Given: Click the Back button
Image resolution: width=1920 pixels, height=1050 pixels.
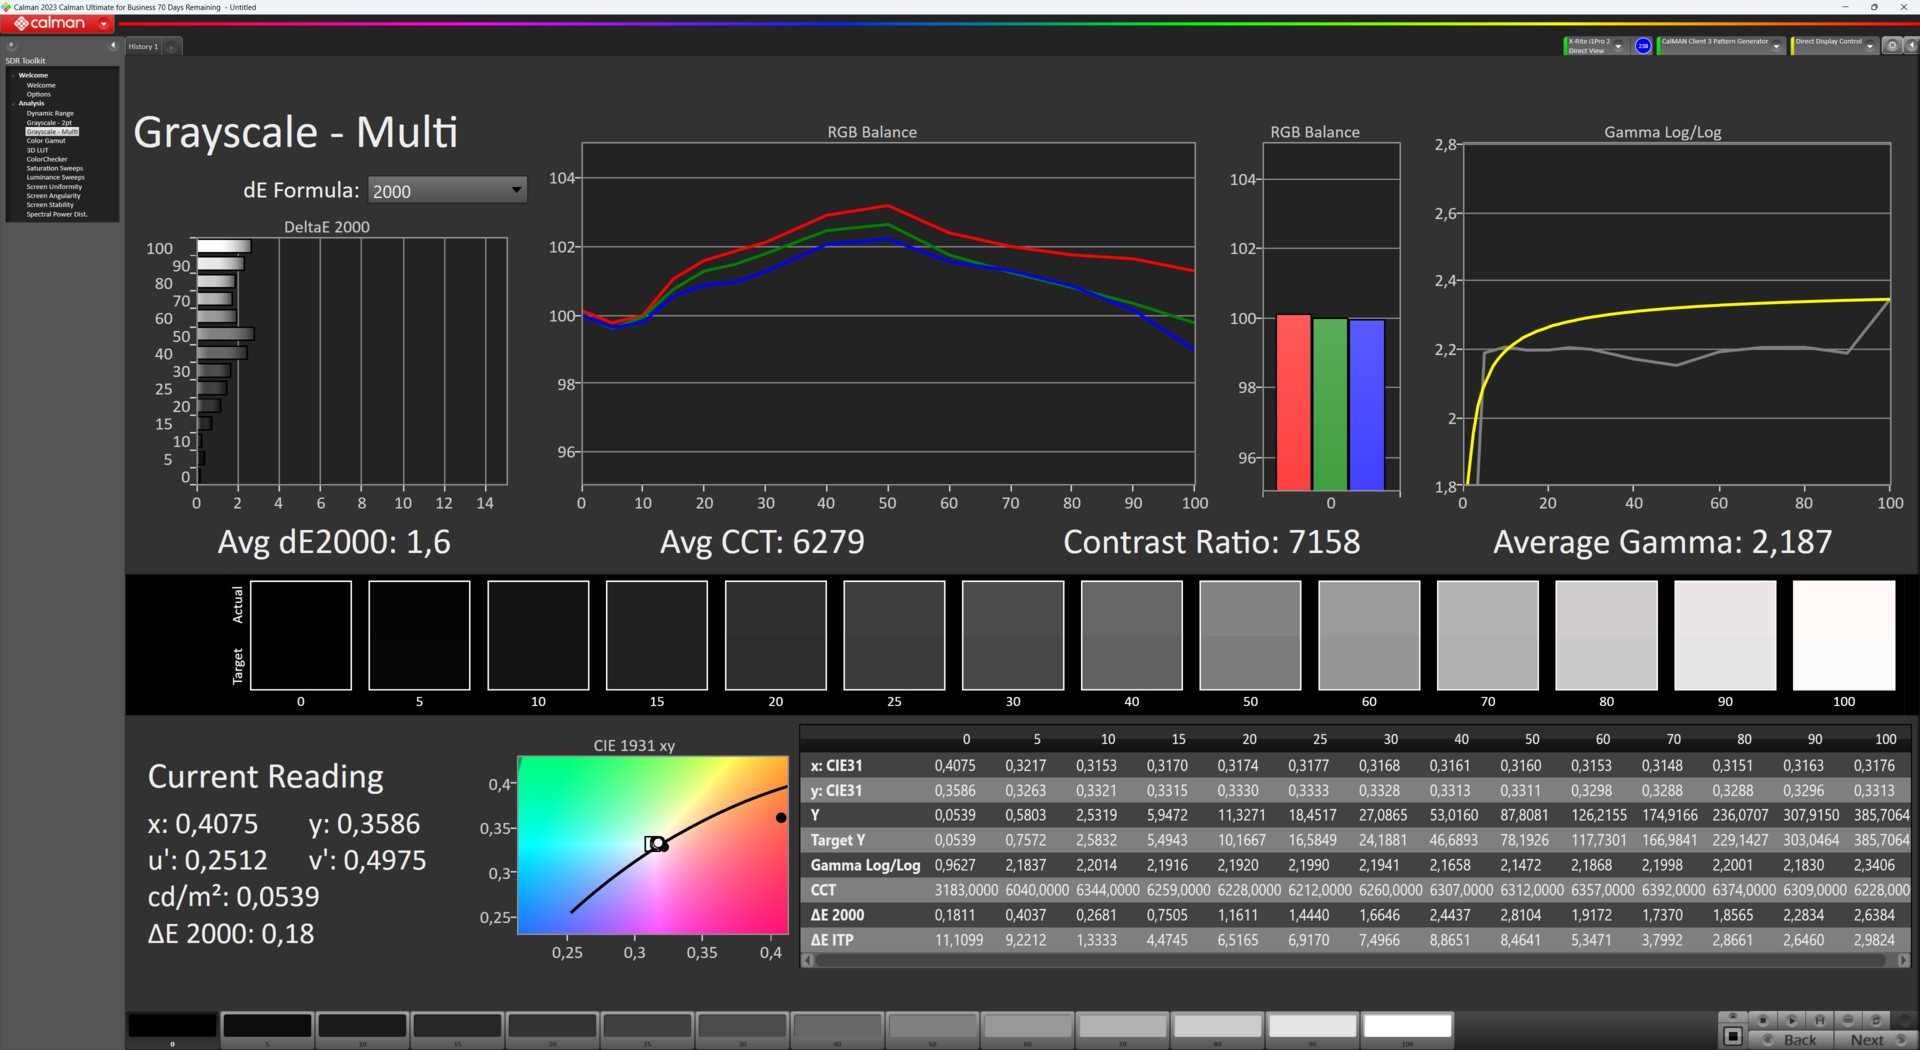Looking at the screenshot, I should pos(1799,1040).
